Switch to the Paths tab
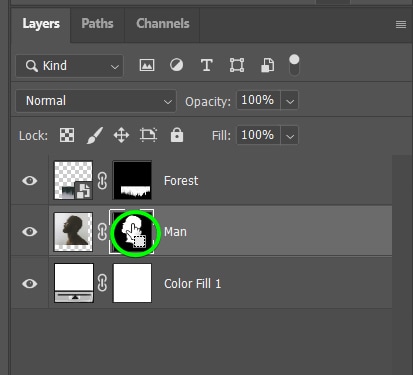The image size is (413, 375). (x=97, y=24)
